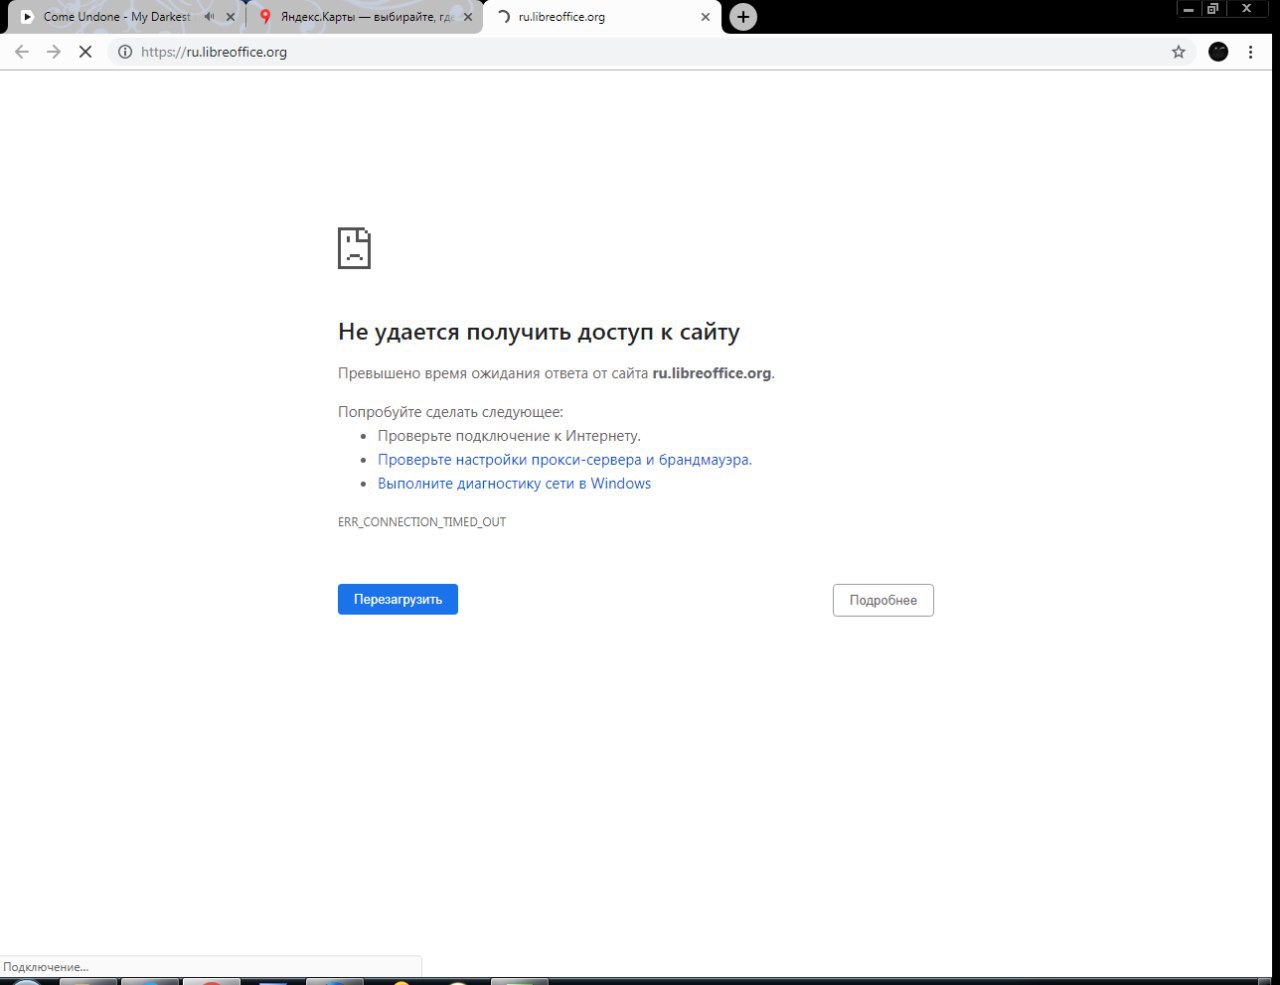Image resolution: width=1280 pixels, height=985 pixels.
Task: Switch to the Яндекс.Карты tab
Action: coord(366,17)
